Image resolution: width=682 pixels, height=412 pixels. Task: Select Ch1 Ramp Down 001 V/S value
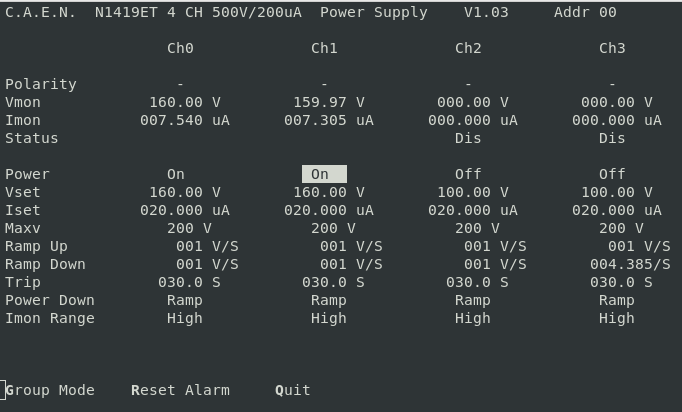coord(351,264)
